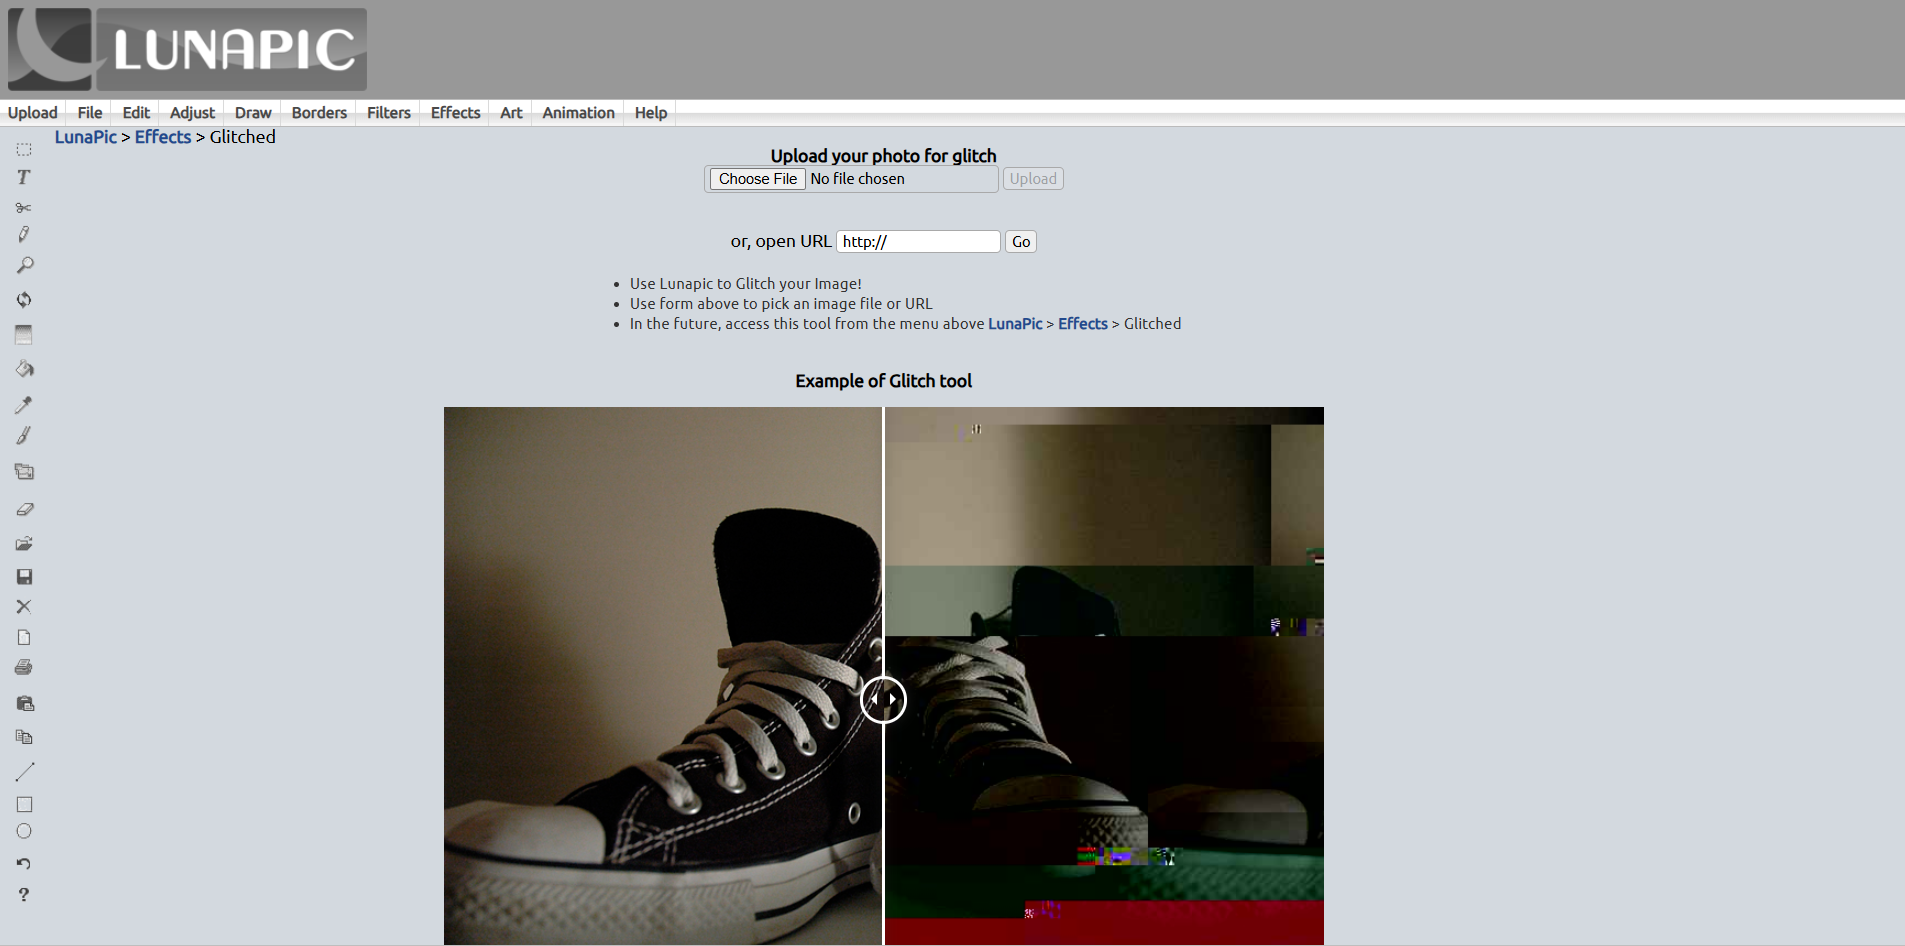
Task: Choose the Paint Bucket fill tool
Action: [x=24, y=369]
